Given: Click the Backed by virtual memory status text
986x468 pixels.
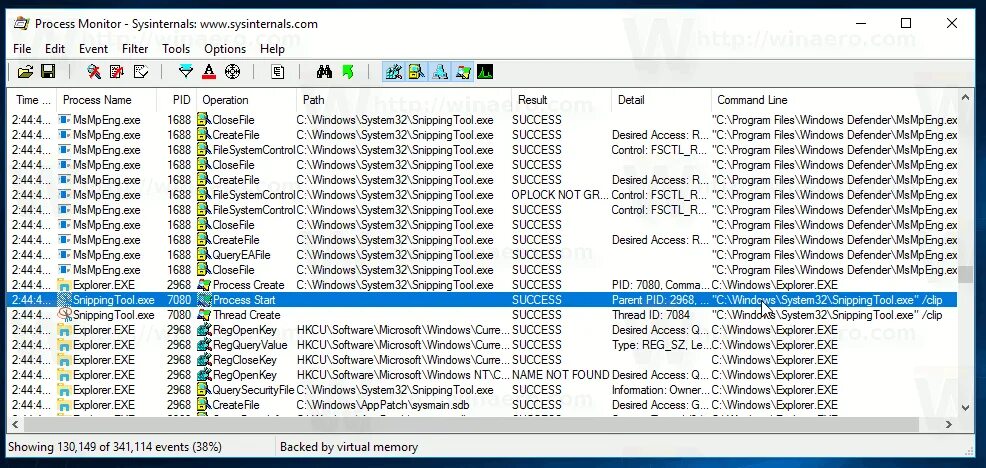Looking at the screenshot, I should pos(349,447).
